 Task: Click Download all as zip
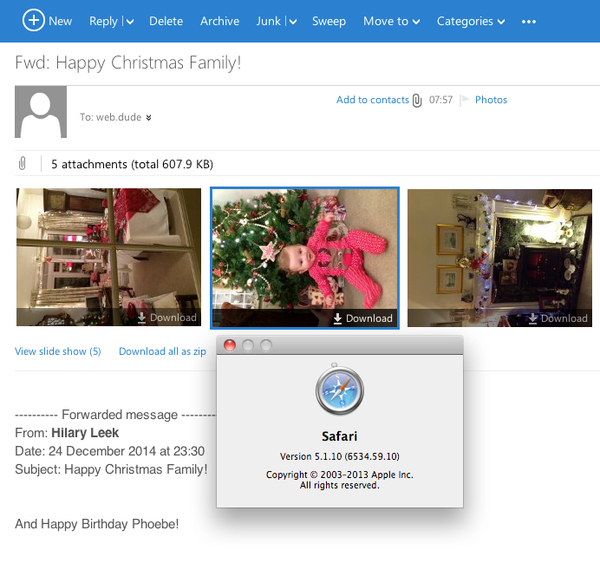[162, 351]
